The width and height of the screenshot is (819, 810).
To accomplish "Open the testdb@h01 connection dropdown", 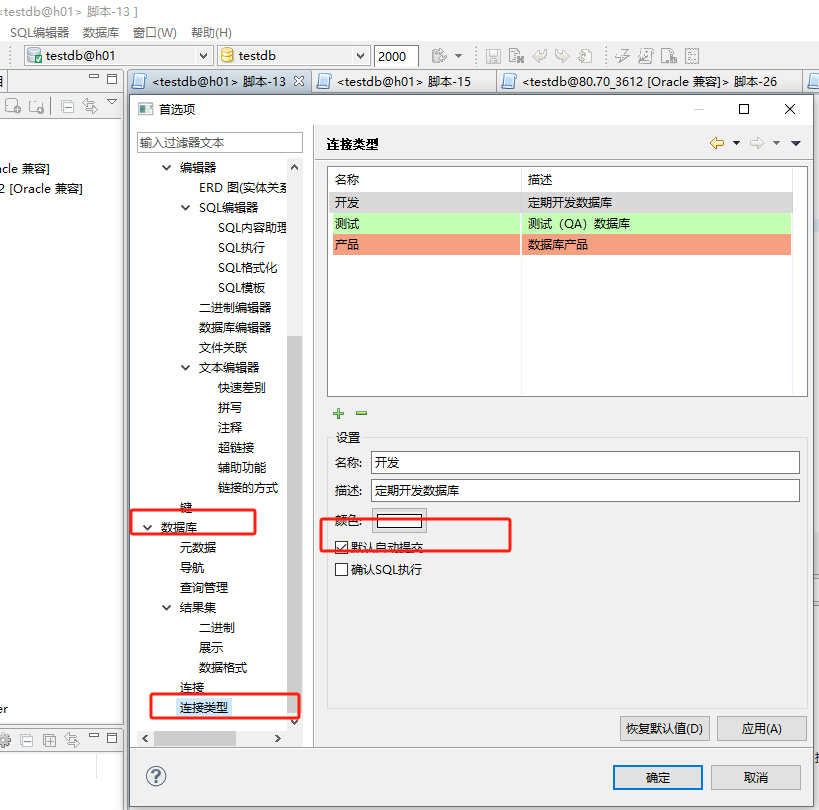I will coord(203,55).
